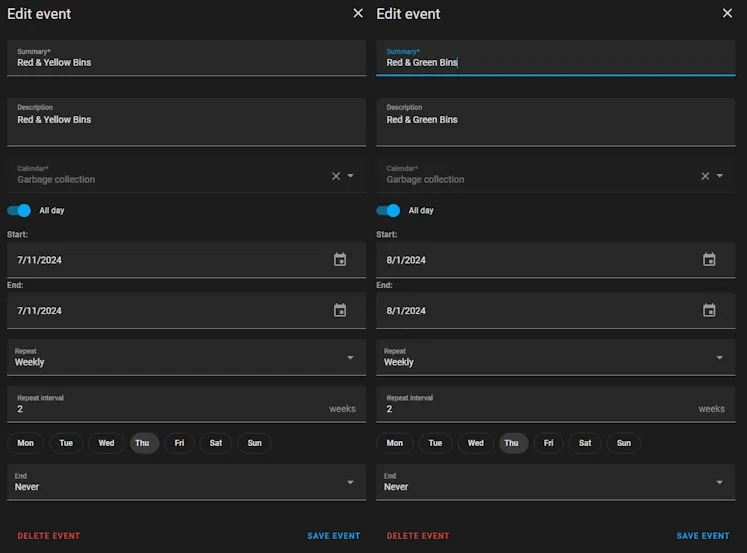Toggle Mon in Red & Green Bins dialog

(x=394, y=443)
